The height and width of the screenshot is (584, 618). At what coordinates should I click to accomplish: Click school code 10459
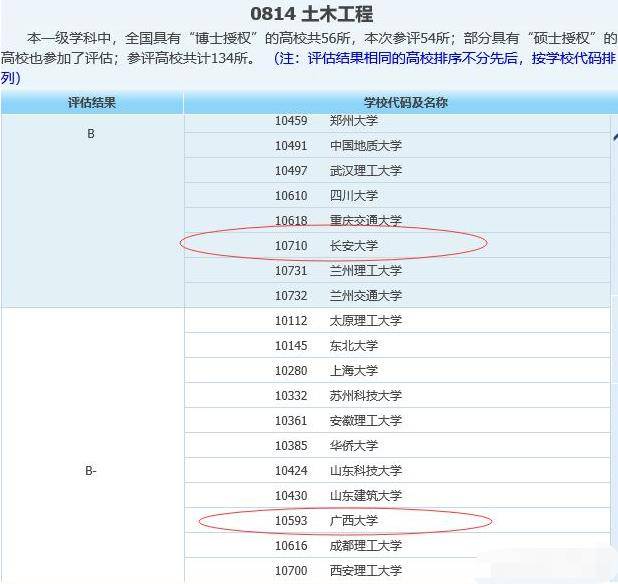coord(291,121)
